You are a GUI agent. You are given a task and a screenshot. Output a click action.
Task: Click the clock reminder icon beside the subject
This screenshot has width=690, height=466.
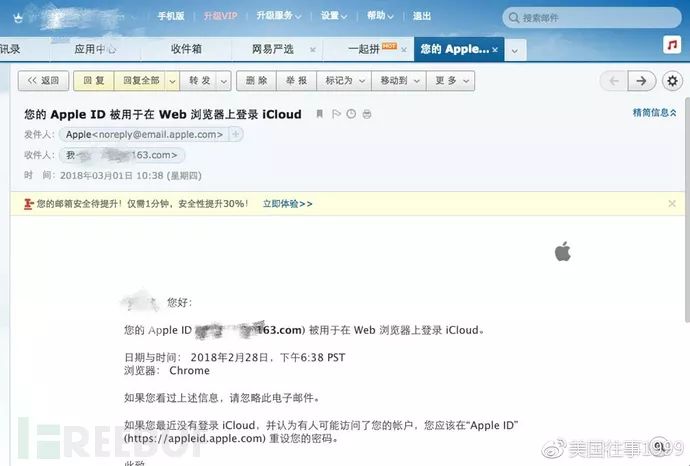(351, 114)
